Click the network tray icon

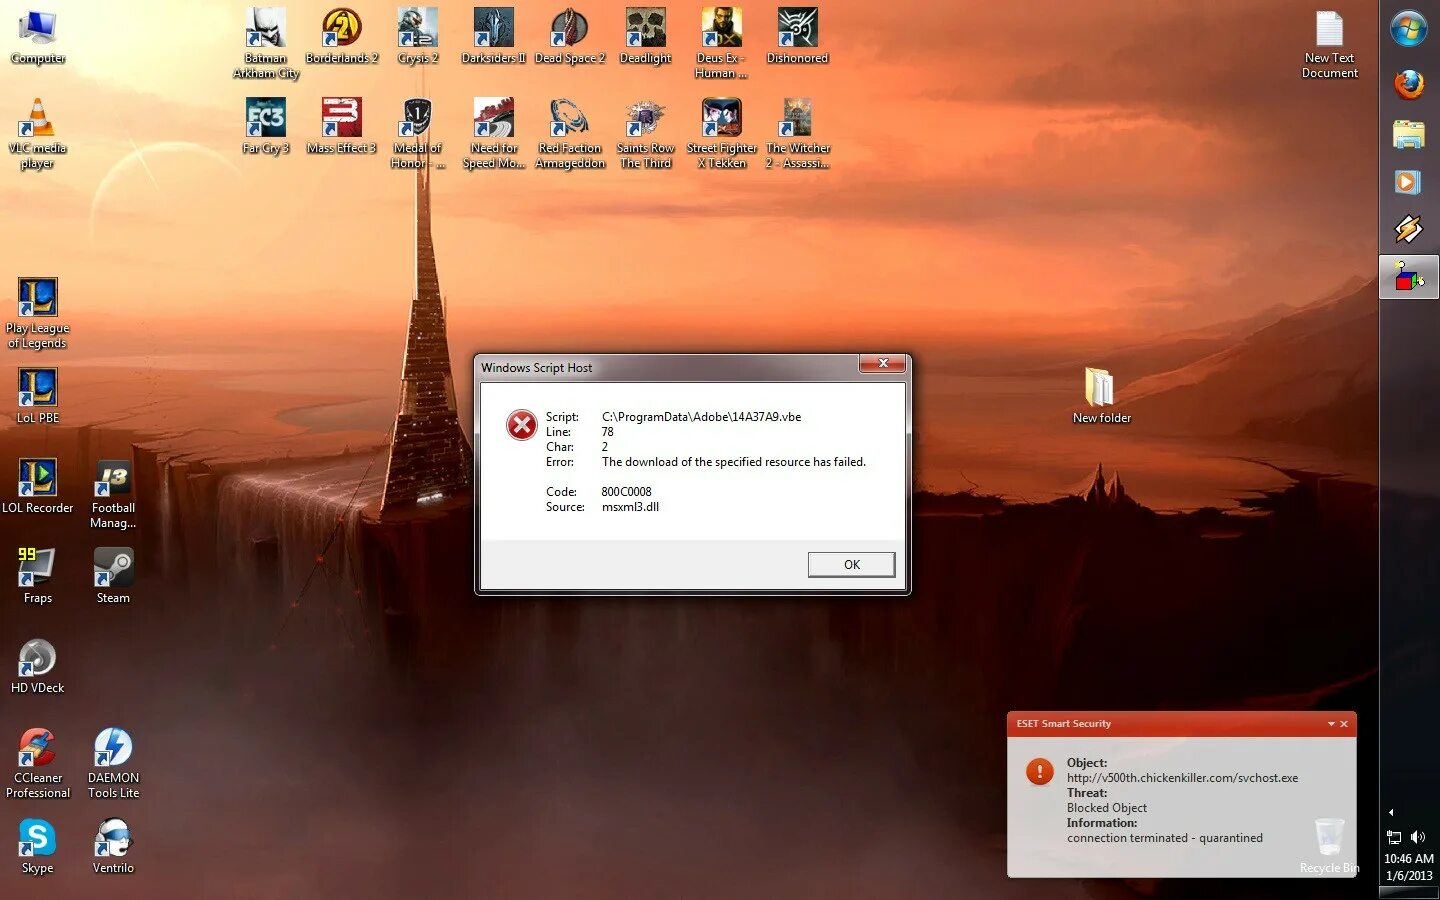[1394, 837]
